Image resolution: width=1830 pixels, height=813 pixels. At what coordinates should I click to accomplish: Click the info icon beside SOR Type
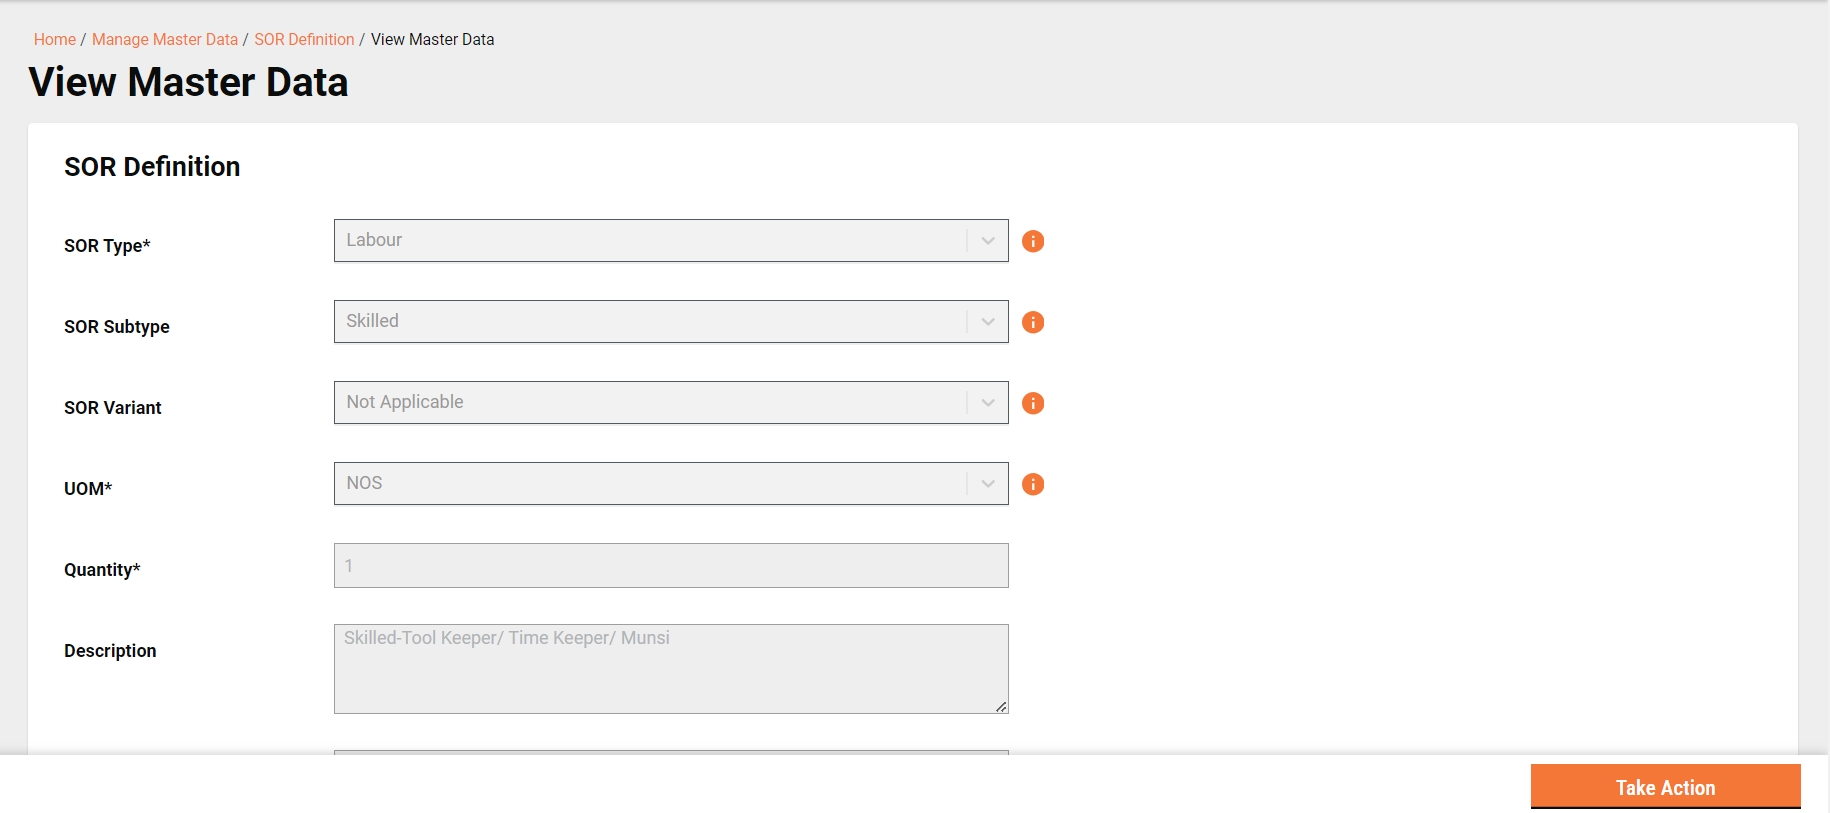click(x=1033, y=241)
